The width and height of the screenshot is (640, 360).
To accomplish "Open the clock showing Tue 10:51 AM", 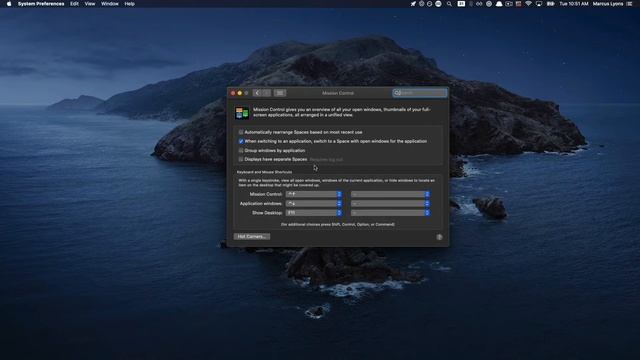I will (573, 4).
